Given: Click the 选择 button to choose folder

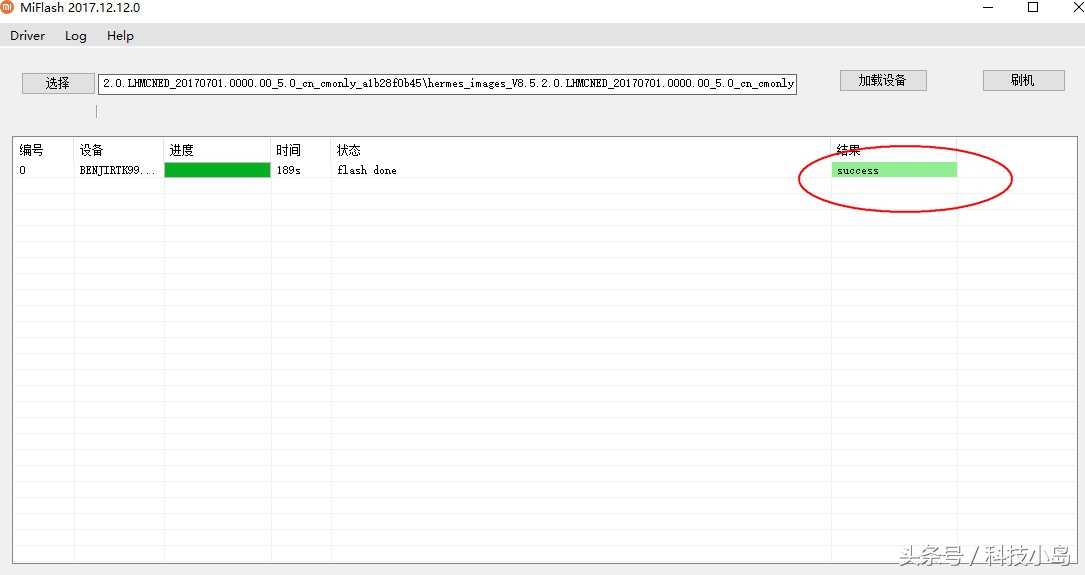Looking at the screenshot, I should 58,83.
